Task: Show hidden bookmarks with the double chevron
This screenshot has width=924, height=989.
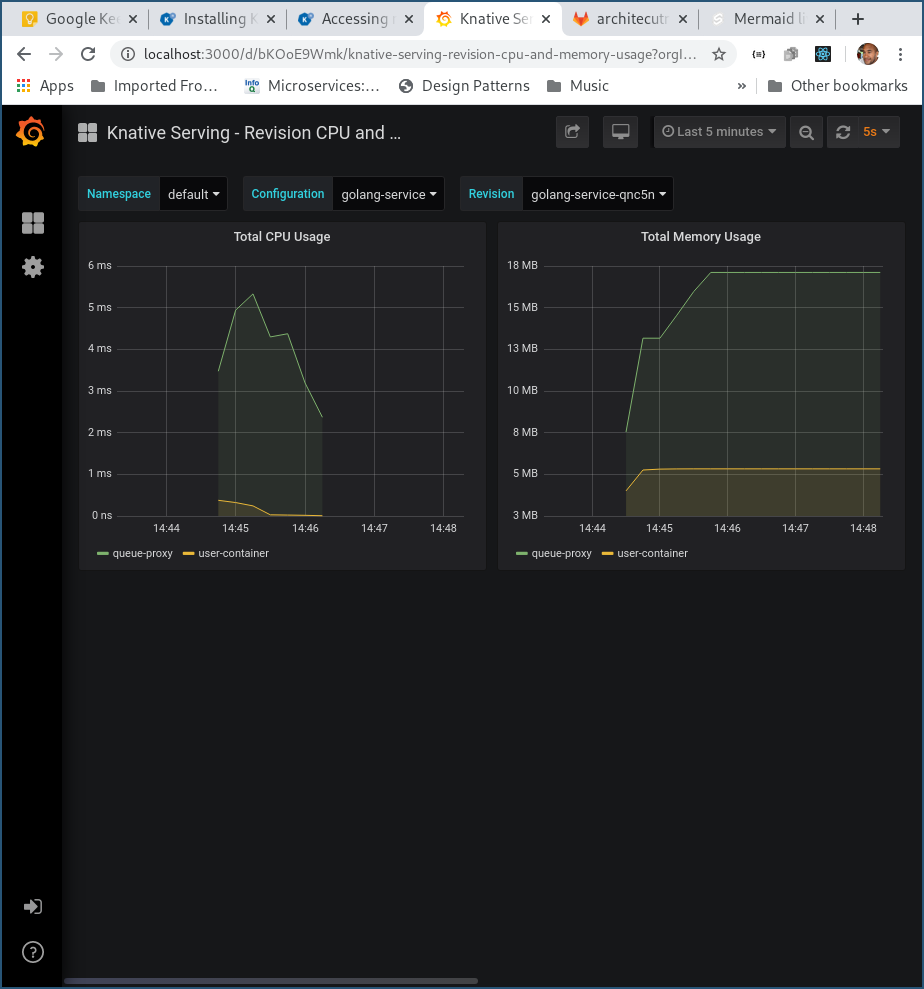Action: pyautogui.click(x=742, y=86)
